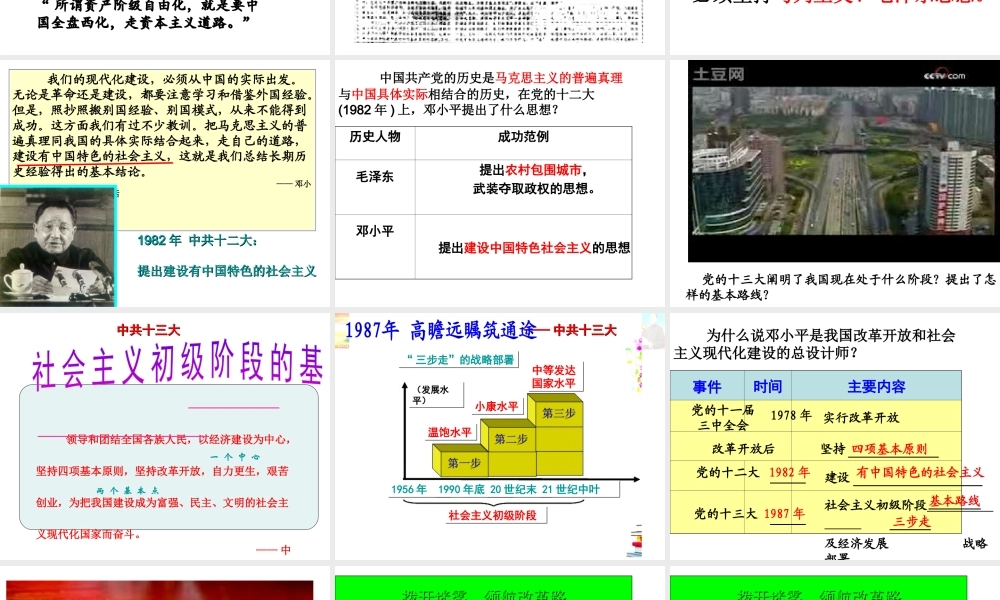Click the large purple heading 社会主义初级阶段的基
The height and width of the screenshot is (600, 1000).
[177, 365]
